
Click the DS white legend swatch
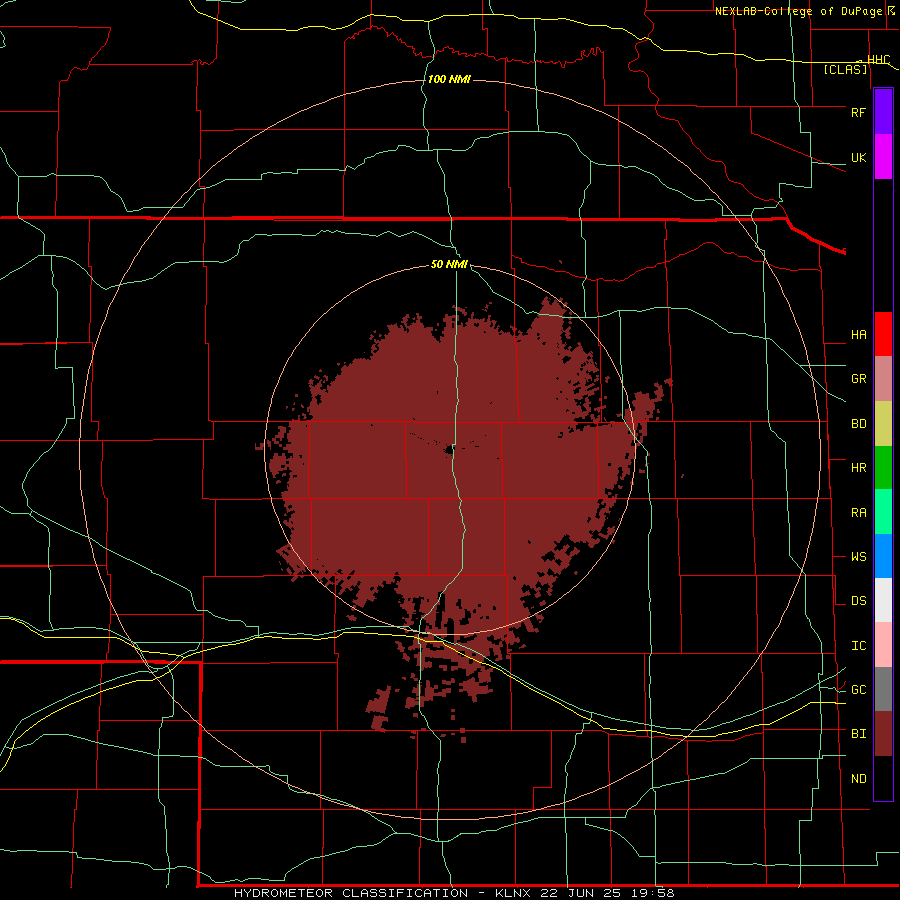click(x=883, y=600)
